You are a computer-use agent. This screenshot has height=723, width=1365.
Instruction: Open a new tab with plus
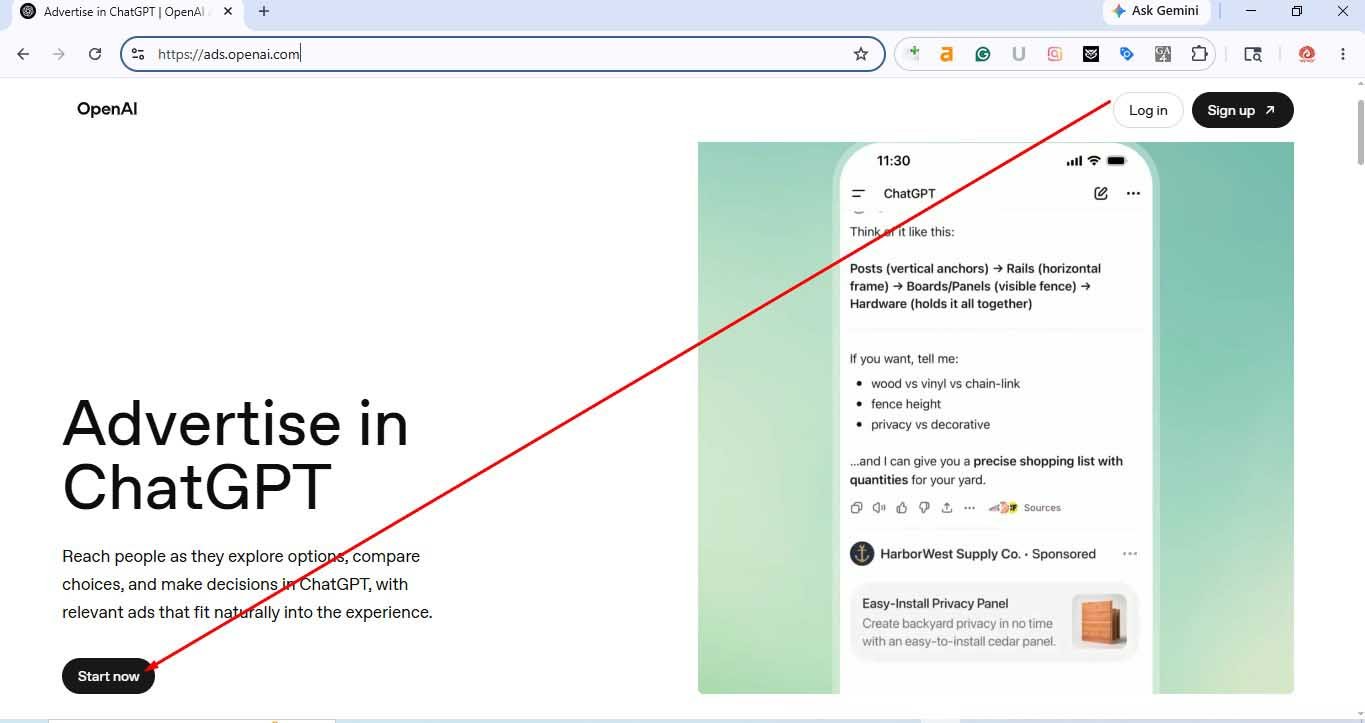tap(264, 12)
